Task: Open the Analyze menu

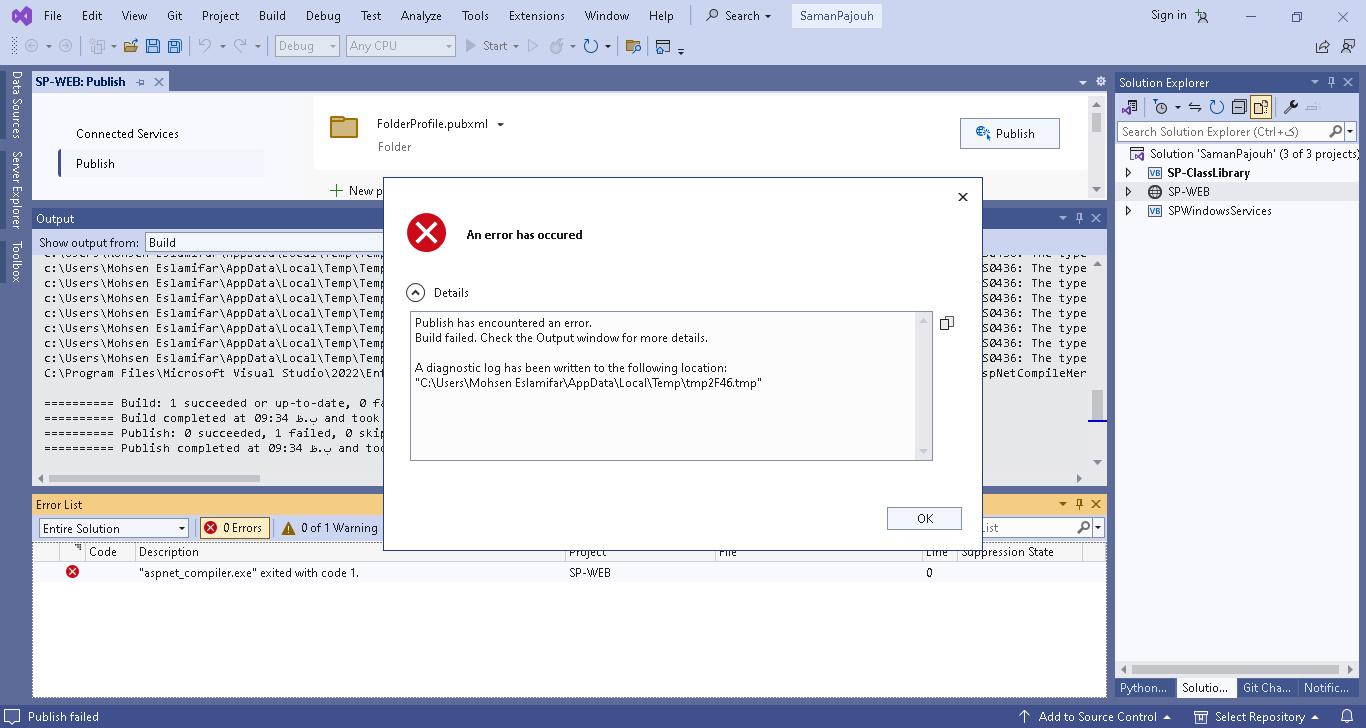Action: coord(421,16)
